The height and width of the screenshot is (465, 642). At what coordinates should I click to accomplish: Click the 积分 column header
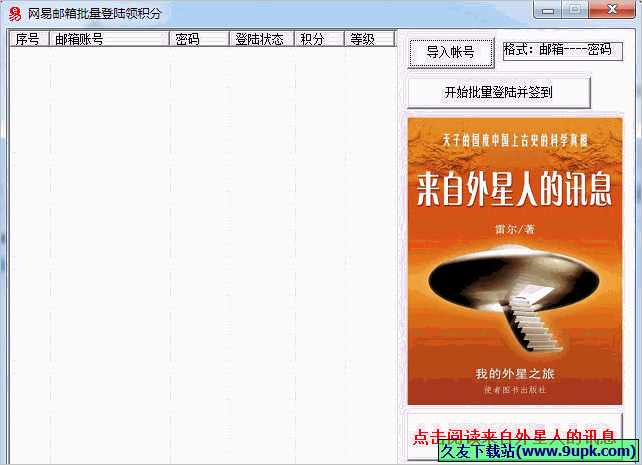[x=319, y=39]
